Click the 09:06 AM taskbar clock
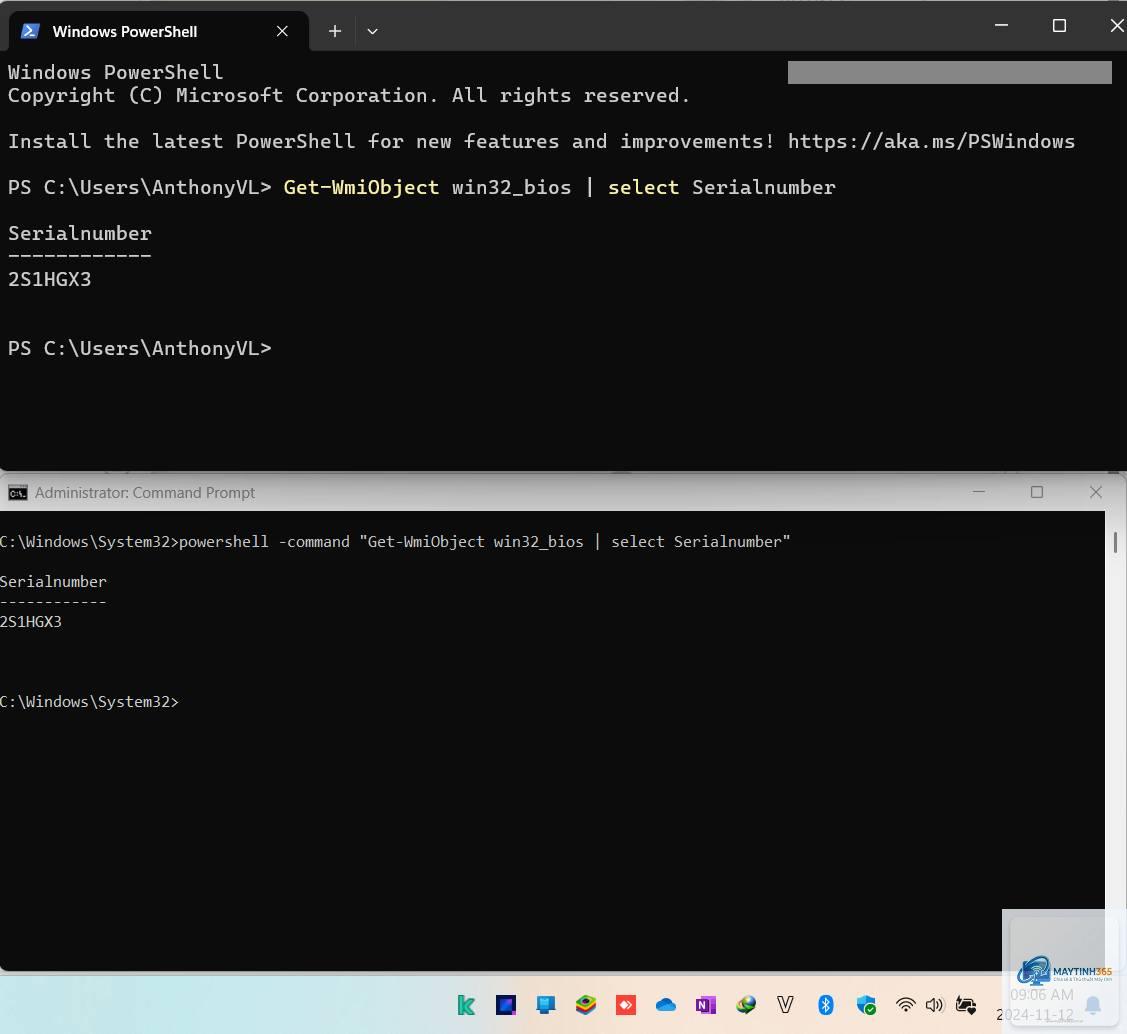 (1041, 994)
